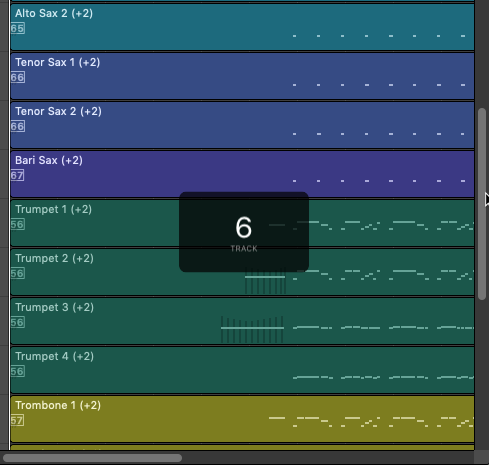Select the Tenor Sax 2 (+2) region
489x465 pixels.
pyautogui.click(x=242, y=125)
